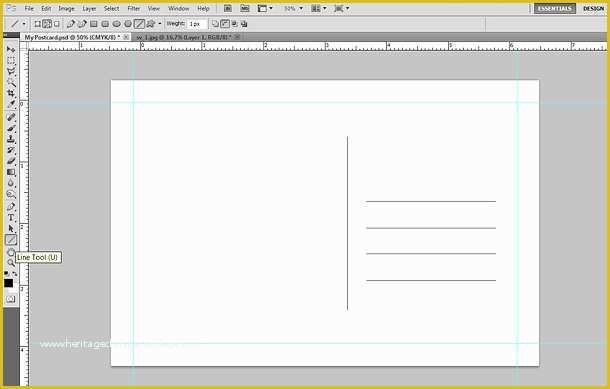Select the Type tool
This screenshot has width=610, height=389.
tap(11, 217)
